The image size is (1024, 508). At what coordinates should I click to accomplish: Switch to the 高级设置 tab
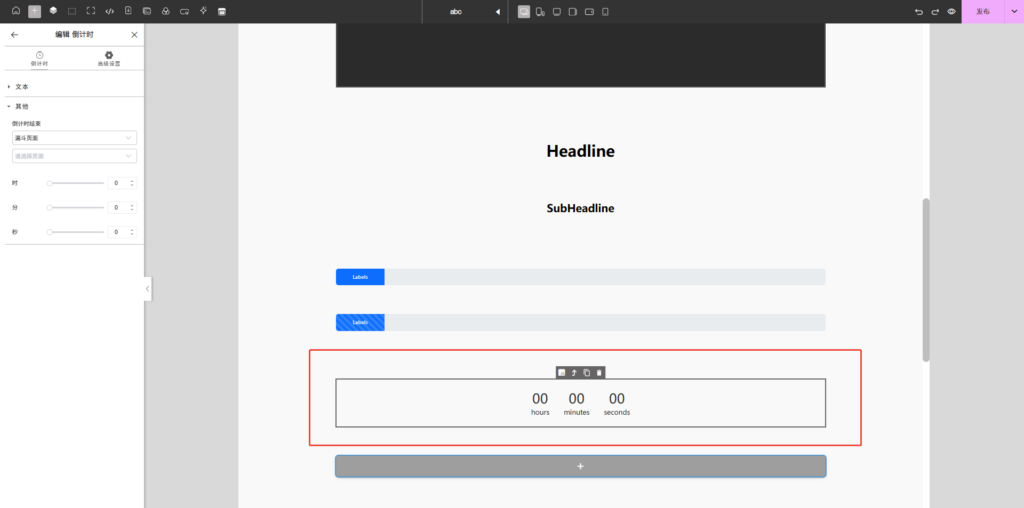(109, 58)
